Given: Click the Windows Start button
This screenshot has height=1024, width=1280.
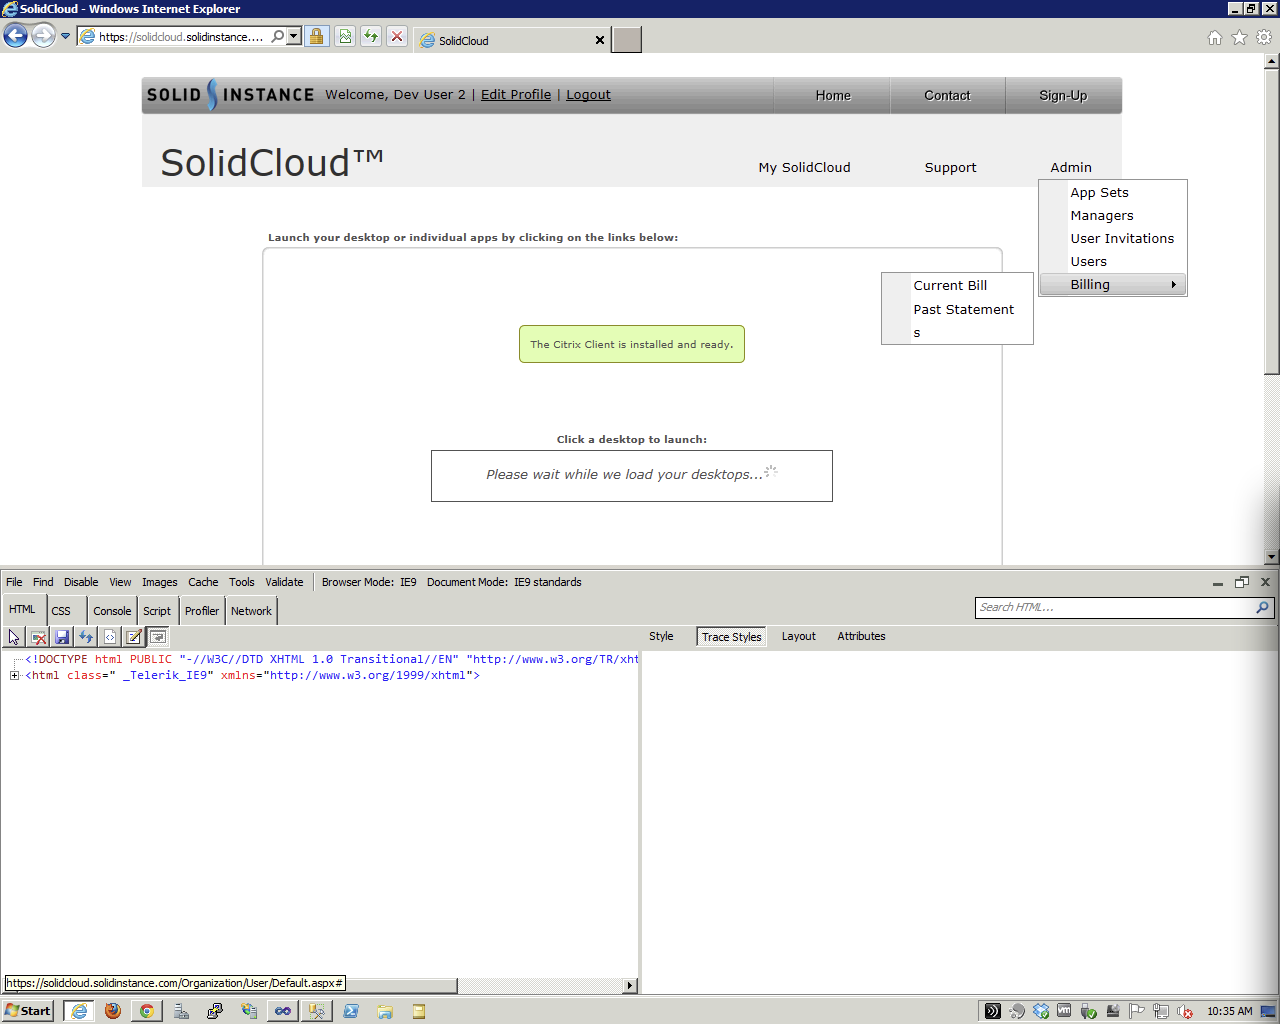Looking at the screenshot, I should (x=28, y=1011).
